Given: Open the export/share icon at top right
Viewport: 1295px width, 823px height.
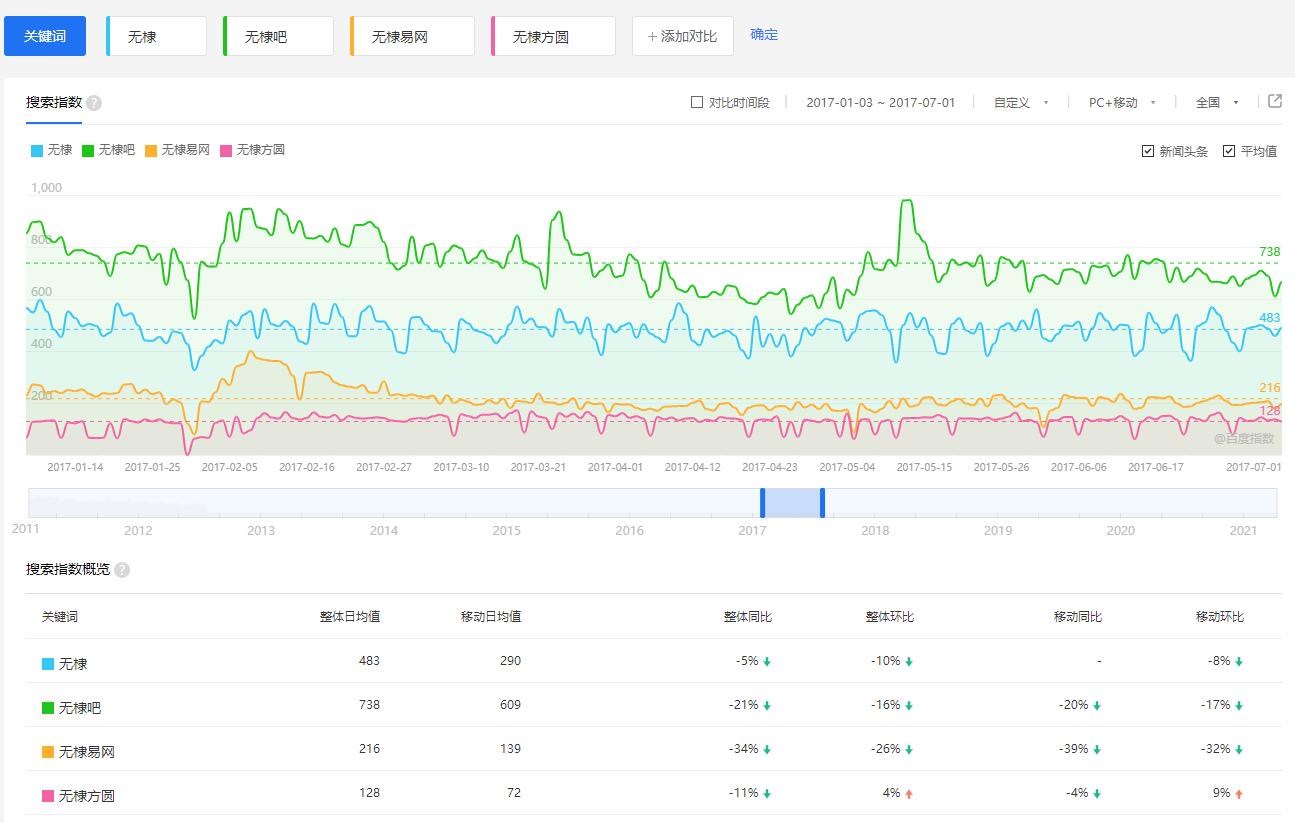Looking at the screenshot, I should (1274, 101).
